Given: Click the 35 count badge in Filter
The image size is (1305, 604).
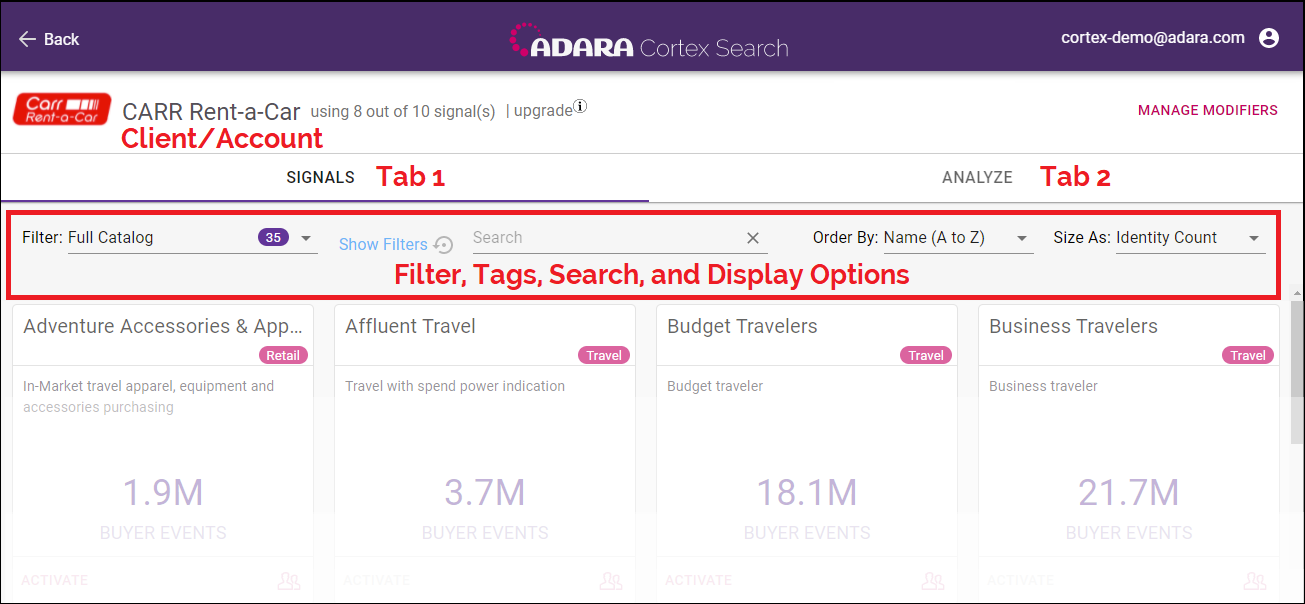Looking at the screenshot, I should (274, 238).
